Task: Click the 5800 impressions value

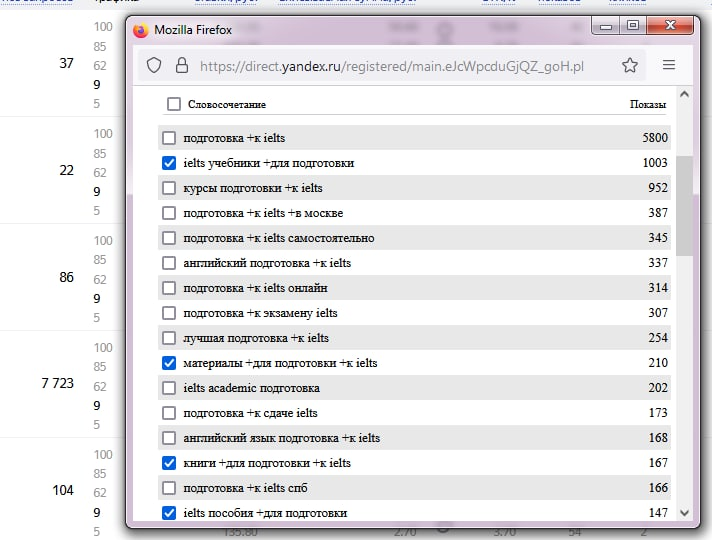Action: 655,138
